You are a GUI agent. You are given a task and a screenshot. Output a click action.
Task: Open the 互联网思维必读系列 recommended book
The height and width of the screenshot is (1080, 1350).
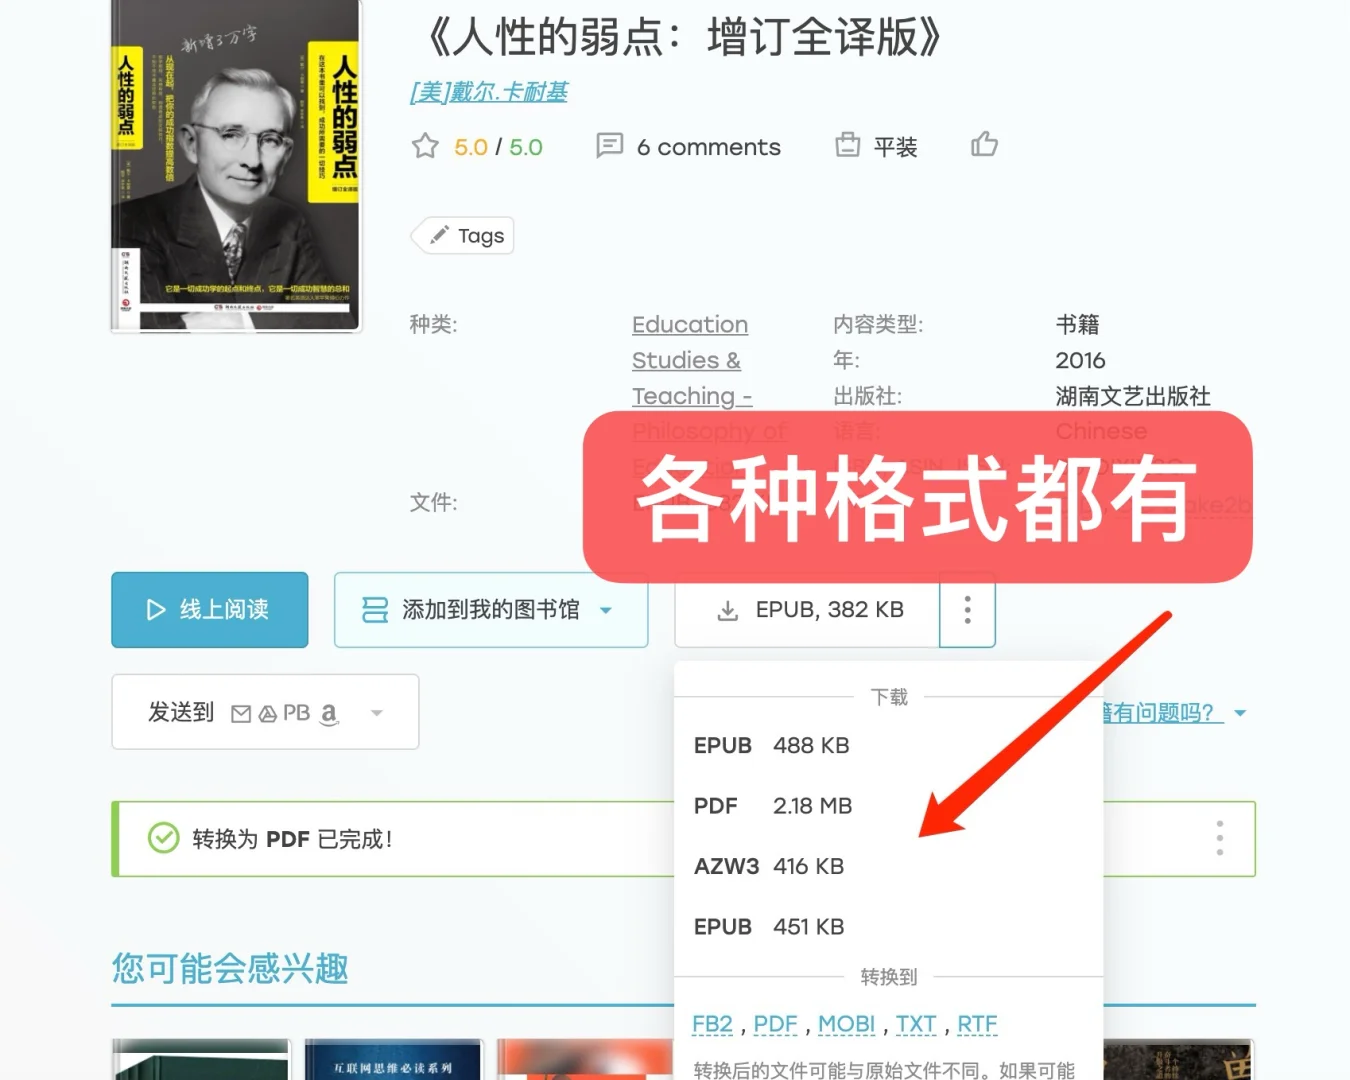(x=393, y=1059)
